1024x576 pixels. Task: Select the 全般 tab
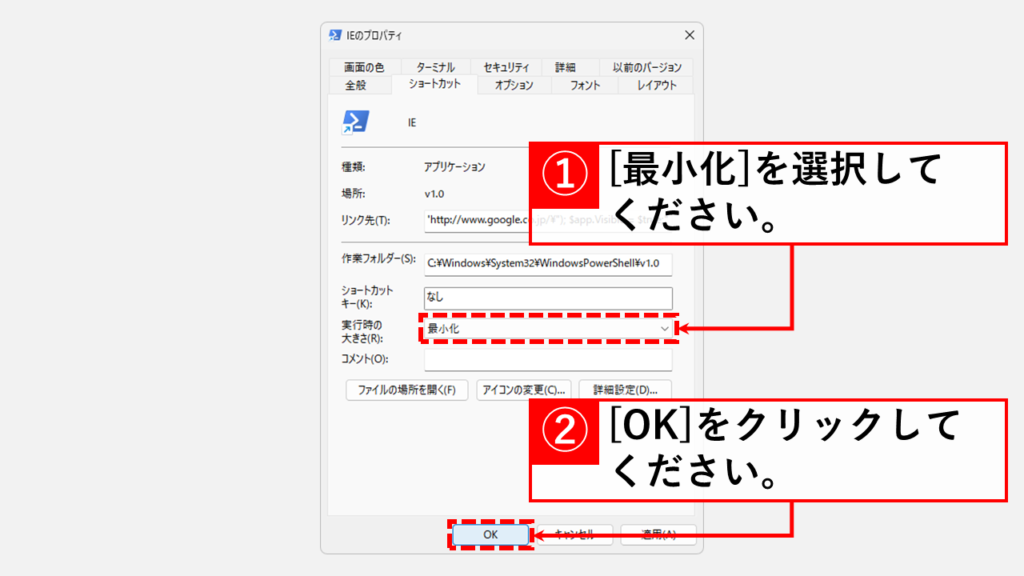[x=356, y=86]
